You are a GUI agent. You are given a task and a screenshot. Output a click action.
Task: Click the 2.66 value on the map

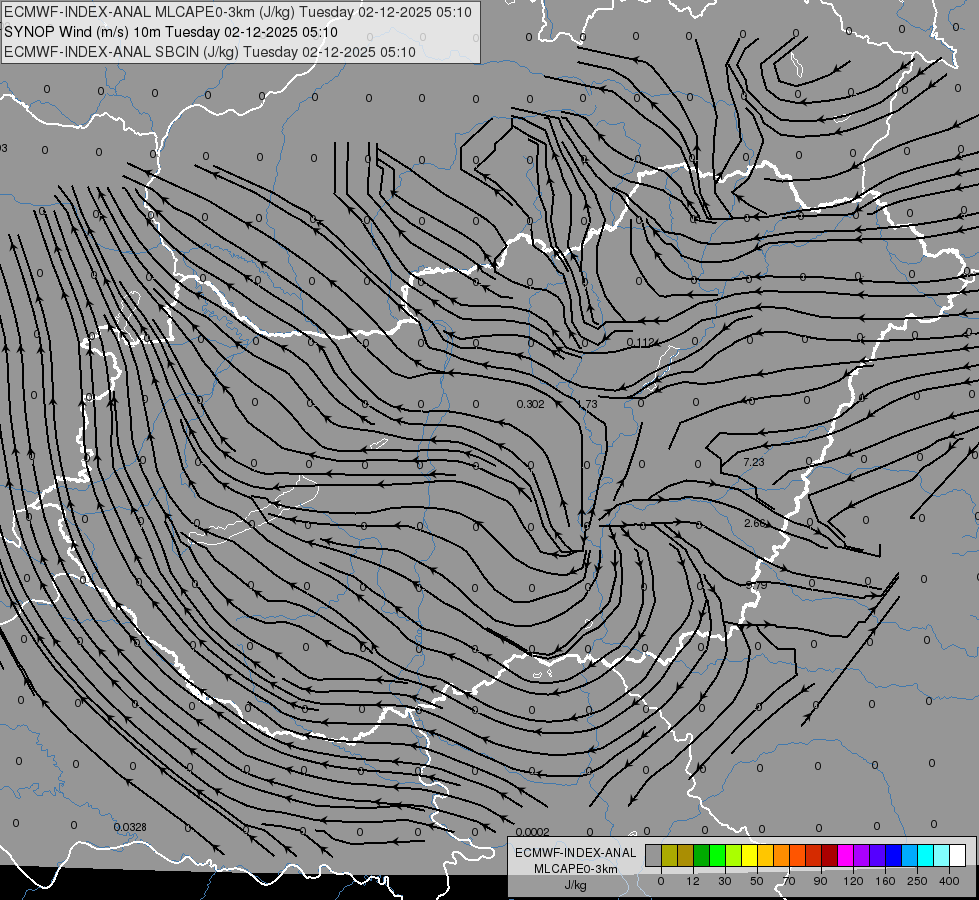point(755,523)
